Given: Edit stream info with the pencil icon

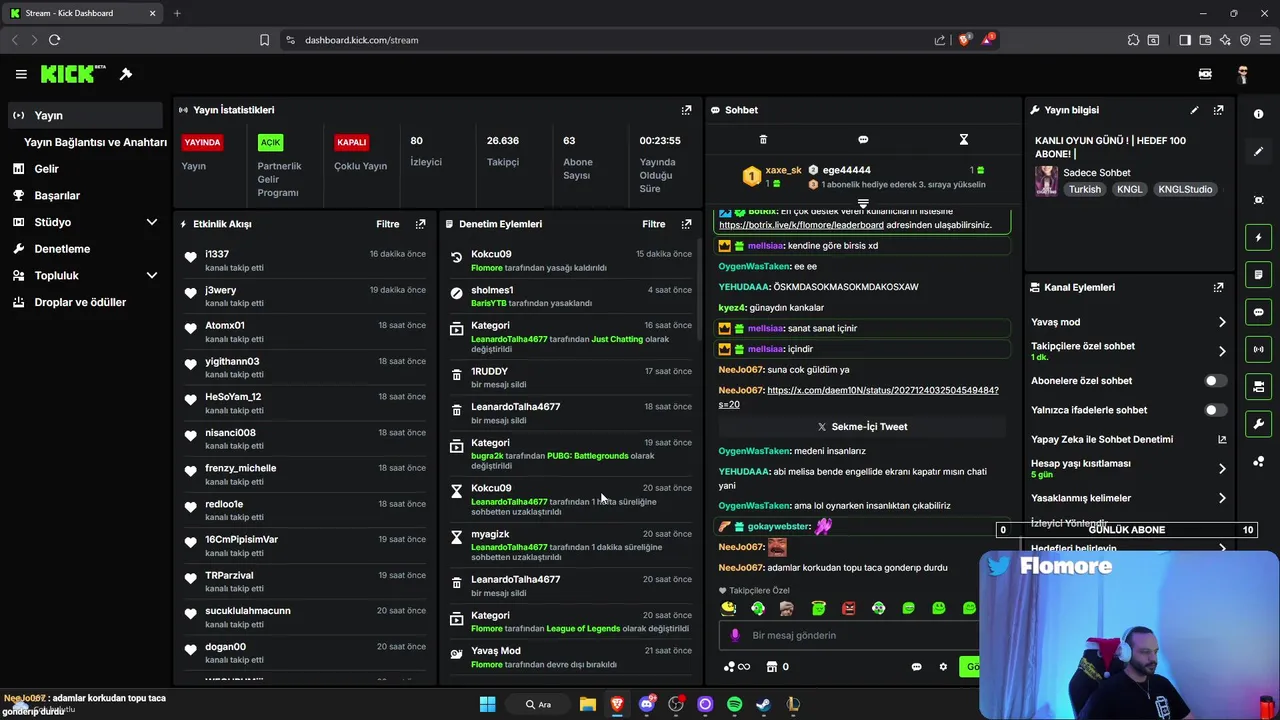Looking at the screenshot, I should coord(1194,110).
